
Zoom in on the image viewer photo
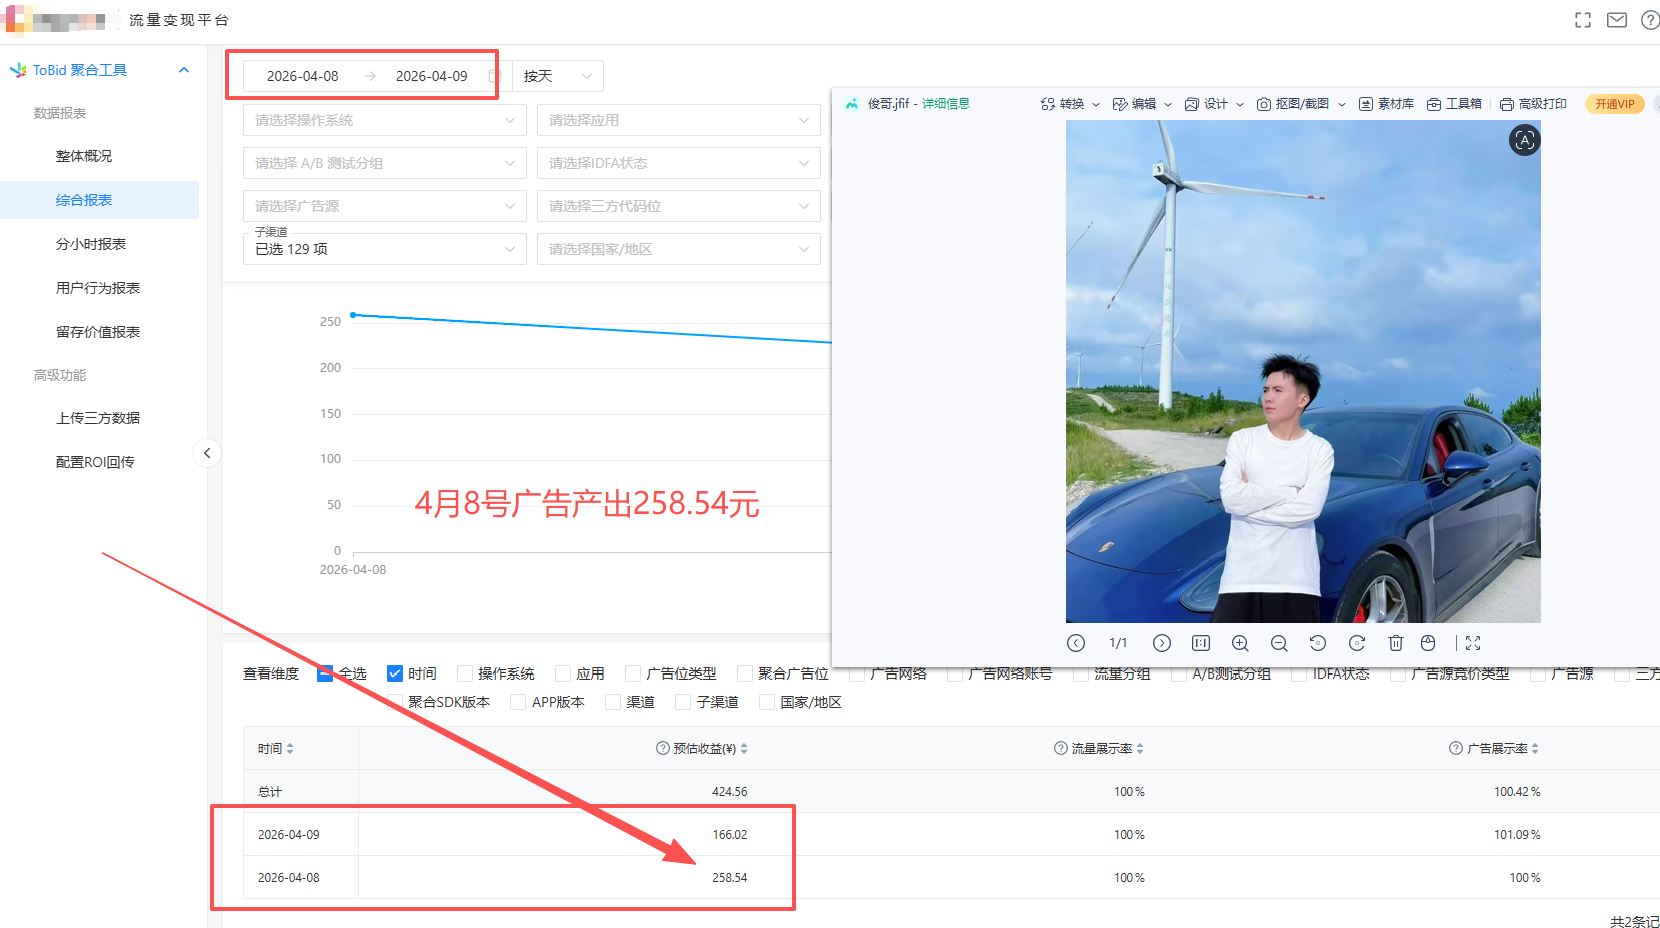(1240, 644)
